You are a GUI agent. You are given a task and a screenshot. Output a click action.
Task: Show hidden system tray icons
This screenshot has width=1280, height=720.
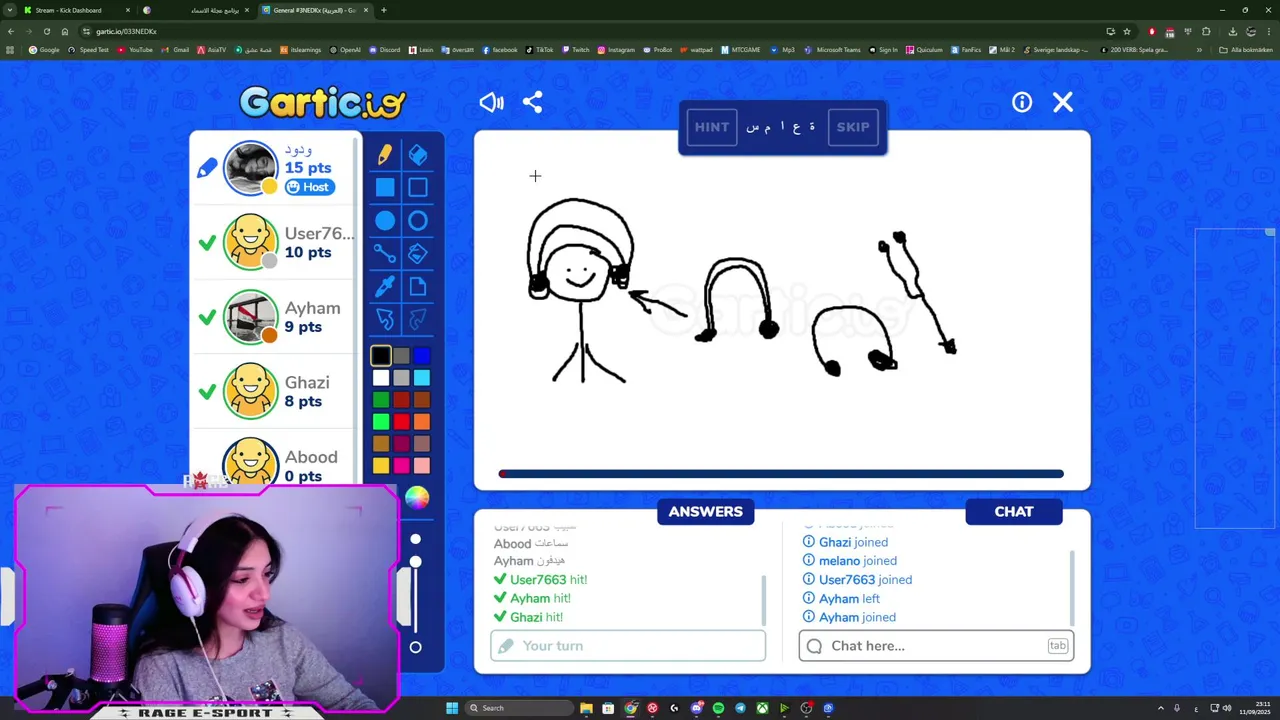[x=1161, y=708]
